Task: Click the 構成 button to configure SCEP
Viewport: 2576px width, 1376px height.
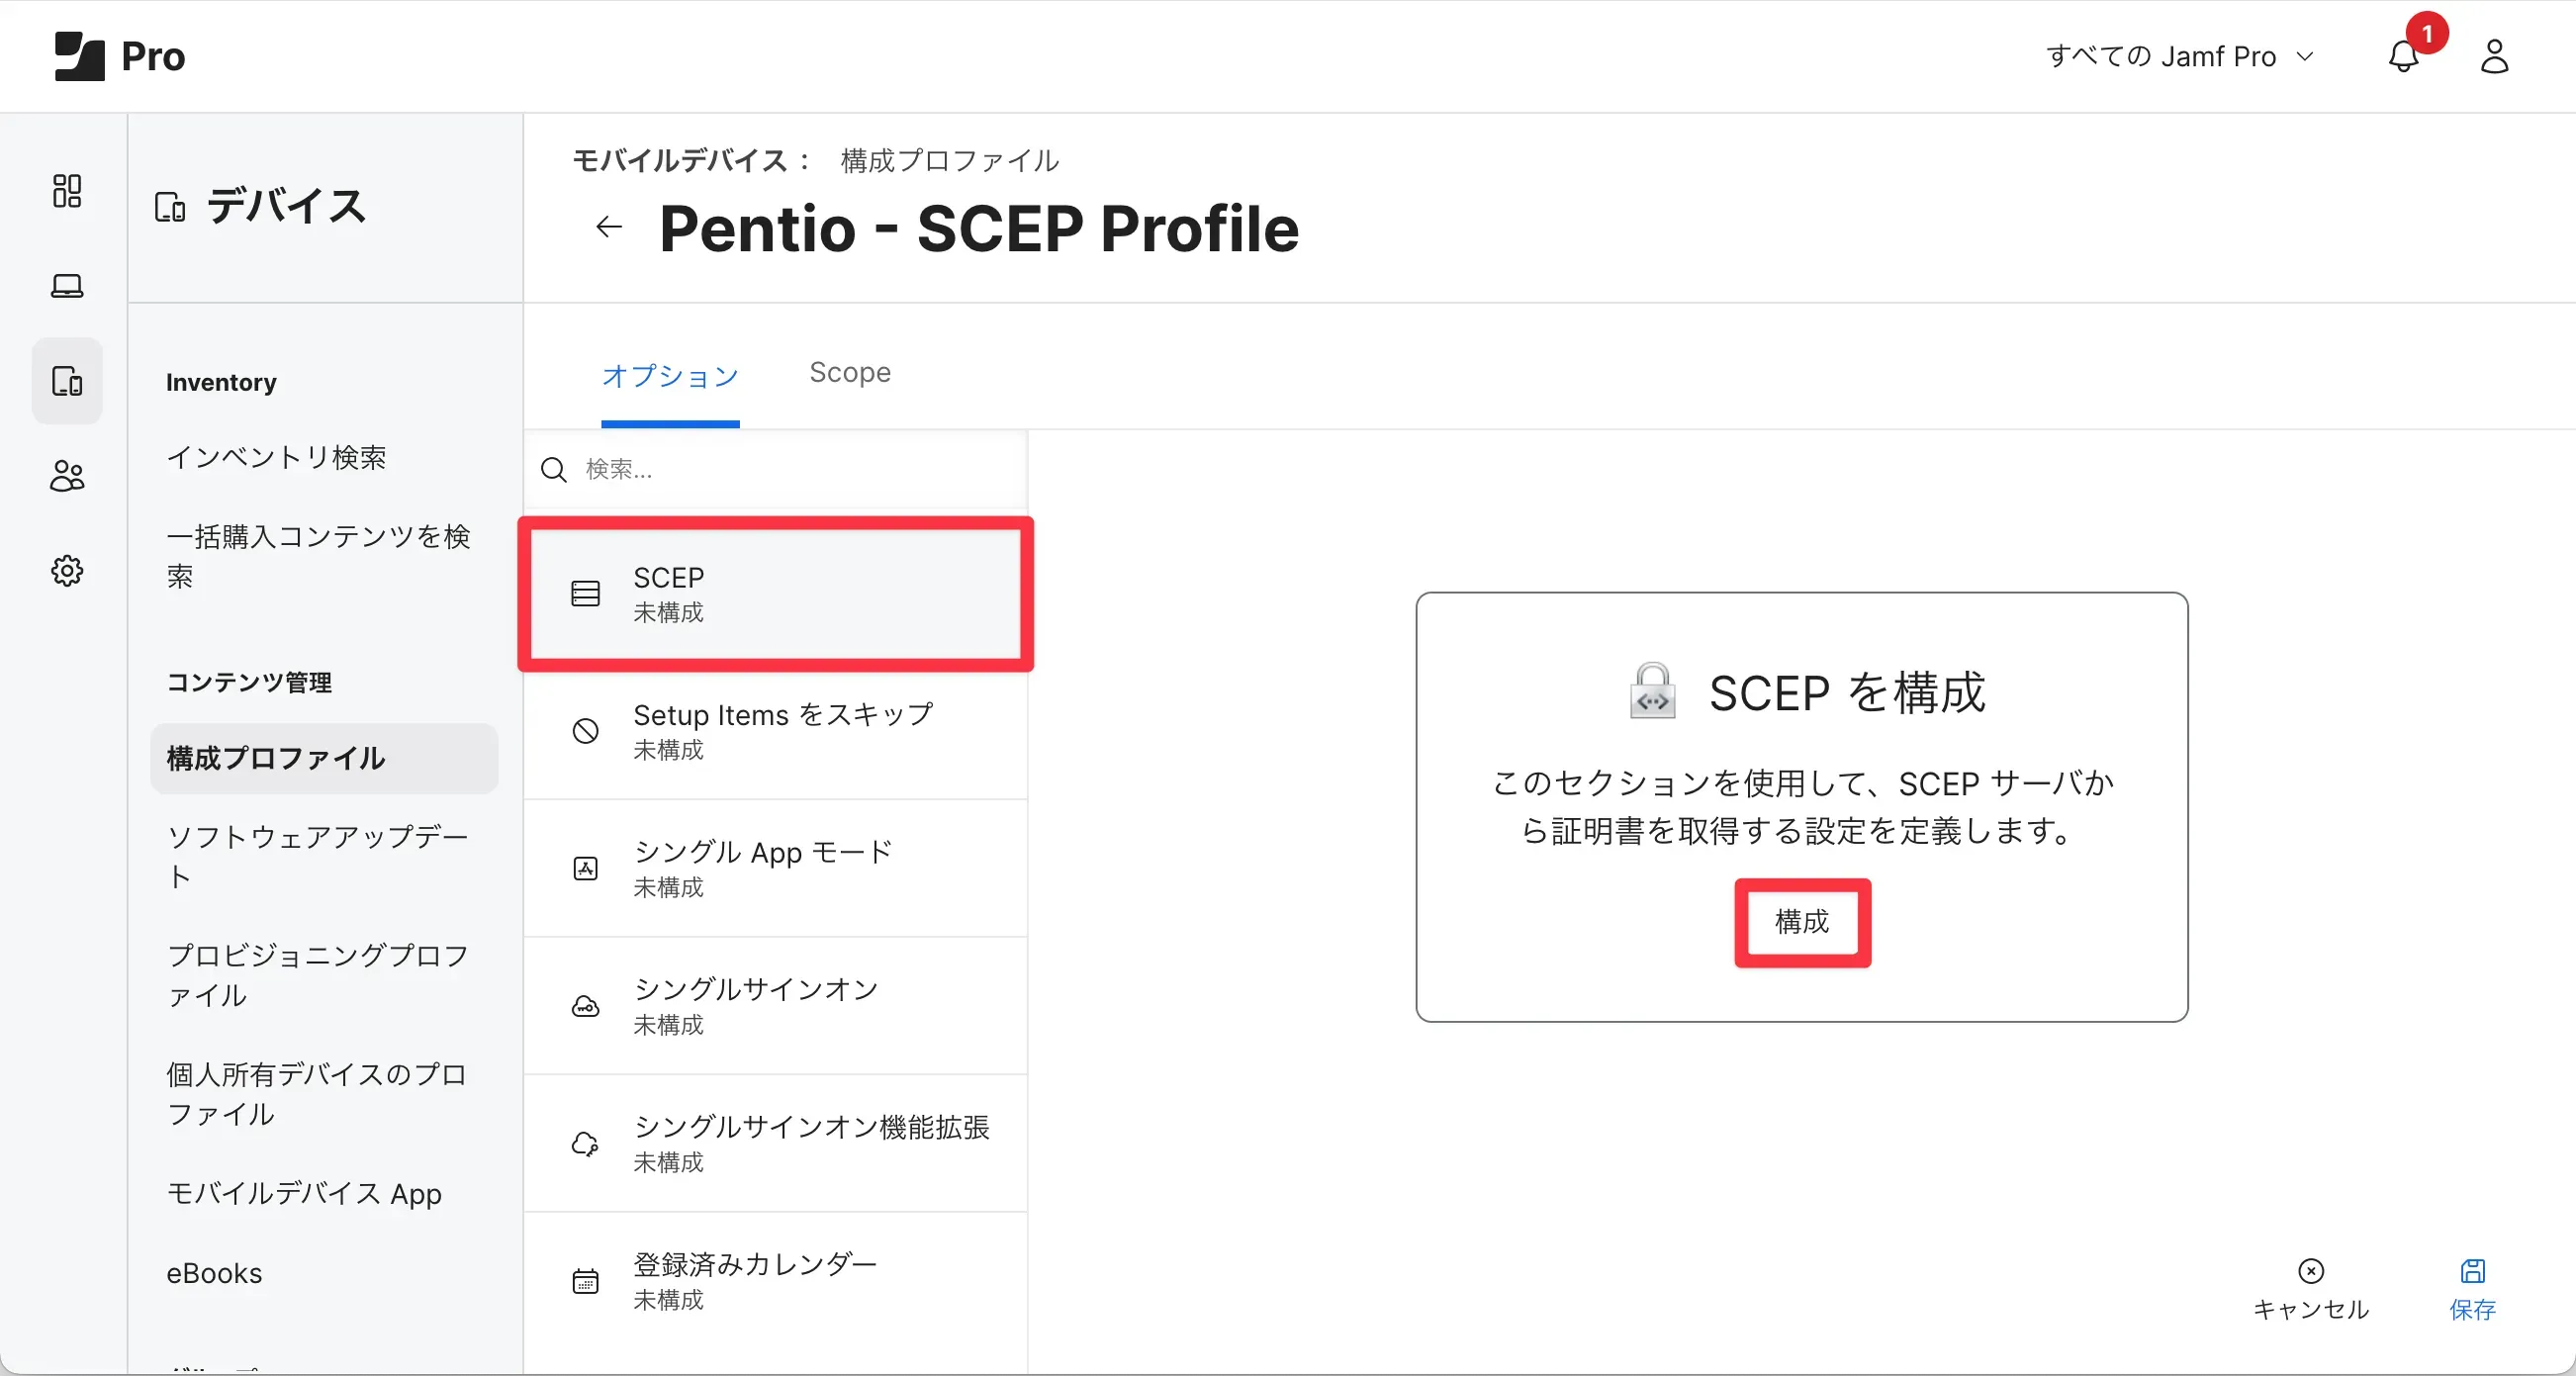Action: pos(1802,922)
